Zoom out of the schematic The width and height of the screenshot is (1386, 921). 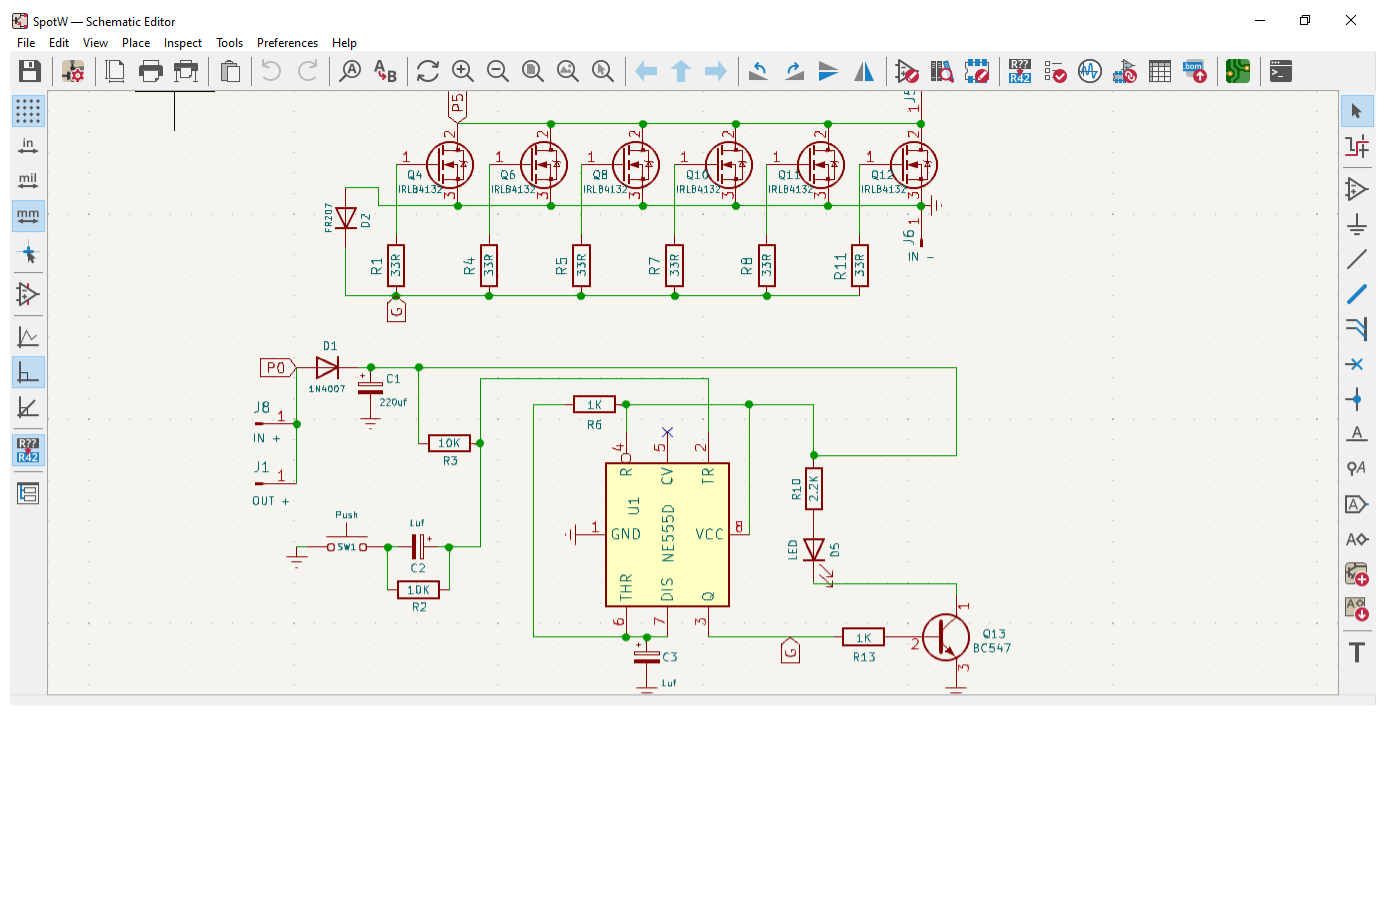pos(498,71)
